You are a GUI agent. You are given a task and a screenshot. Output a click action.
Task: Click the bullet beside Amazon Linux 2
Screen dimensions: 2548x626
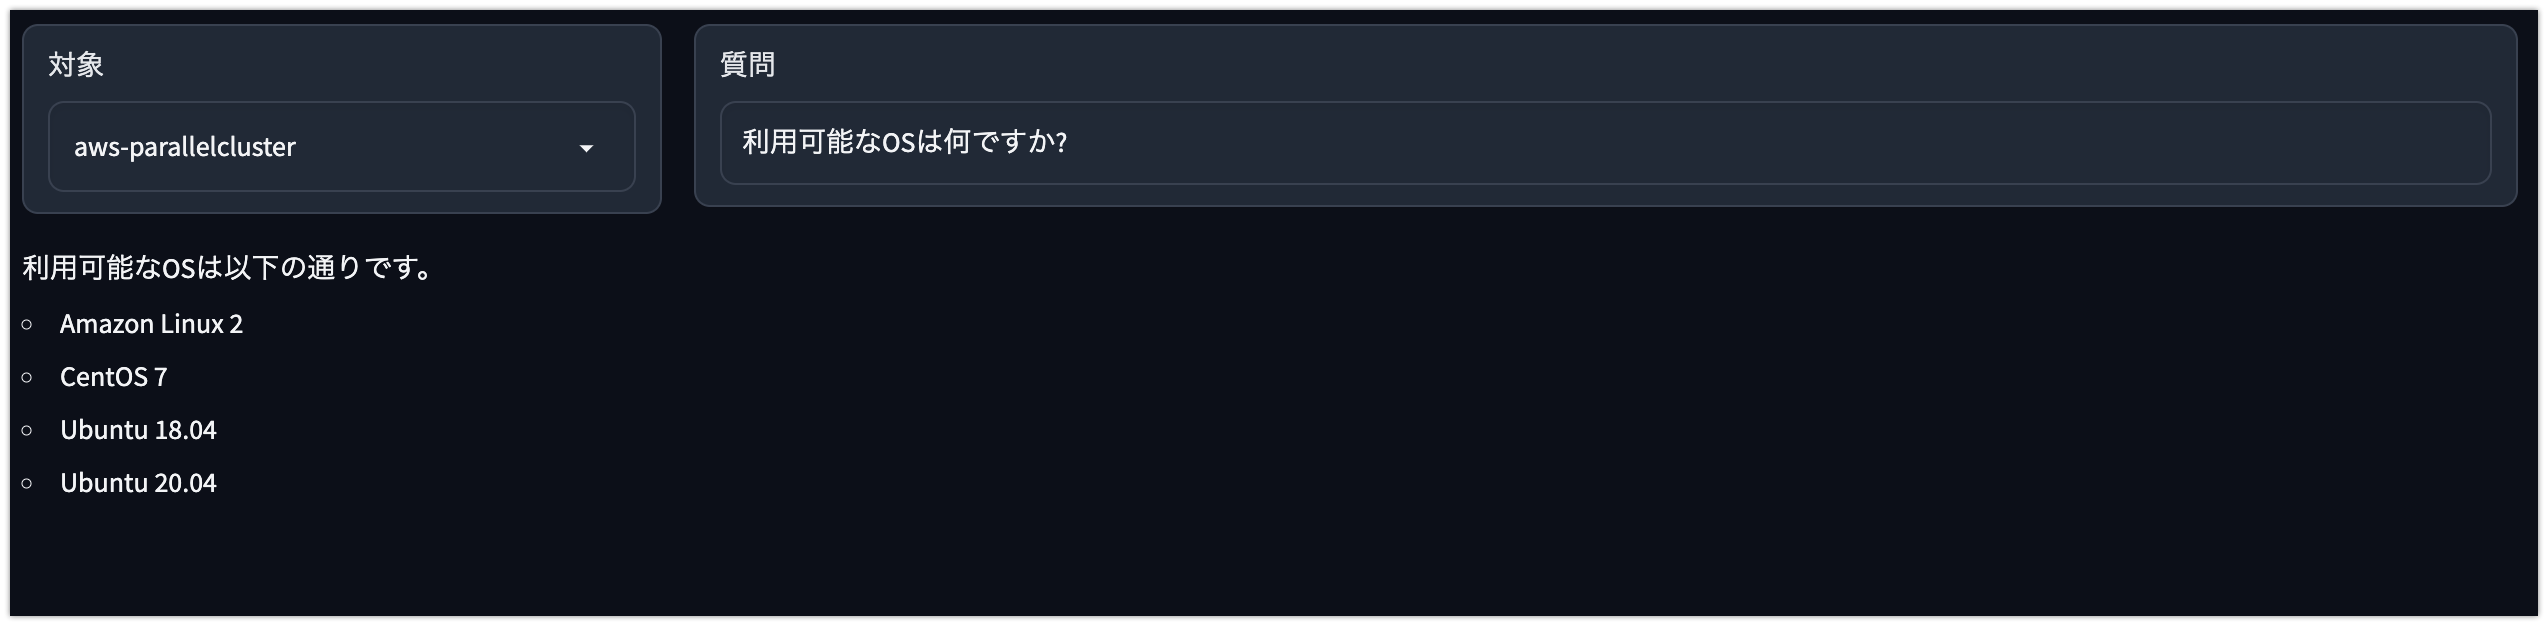27,324
